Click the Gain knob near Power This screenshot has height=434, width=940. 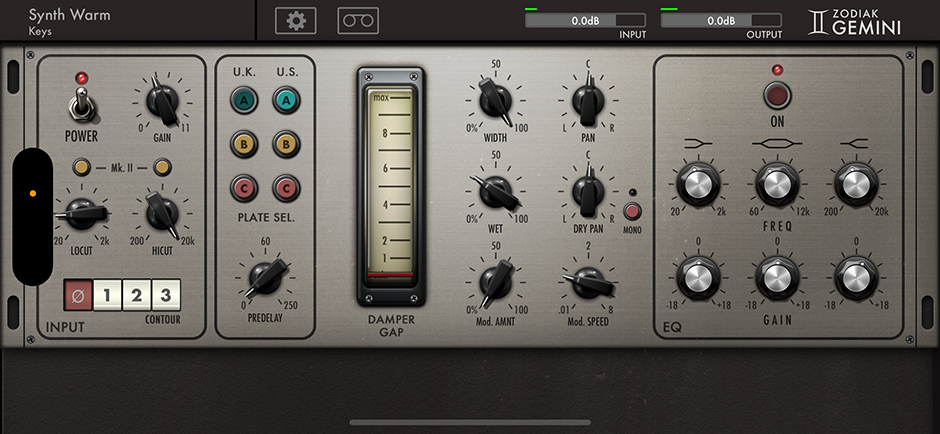pyautogui.click(x=161, y=101)
